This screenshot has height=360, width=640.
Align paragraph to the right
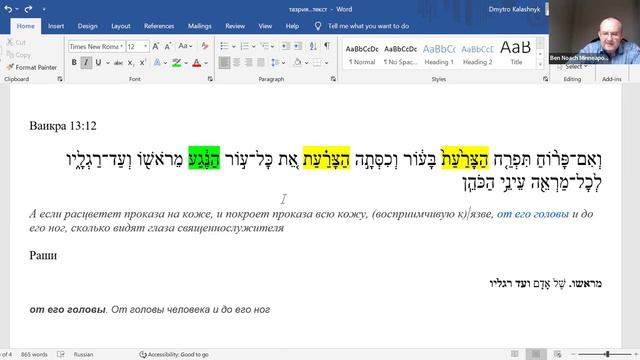point(249,63)
